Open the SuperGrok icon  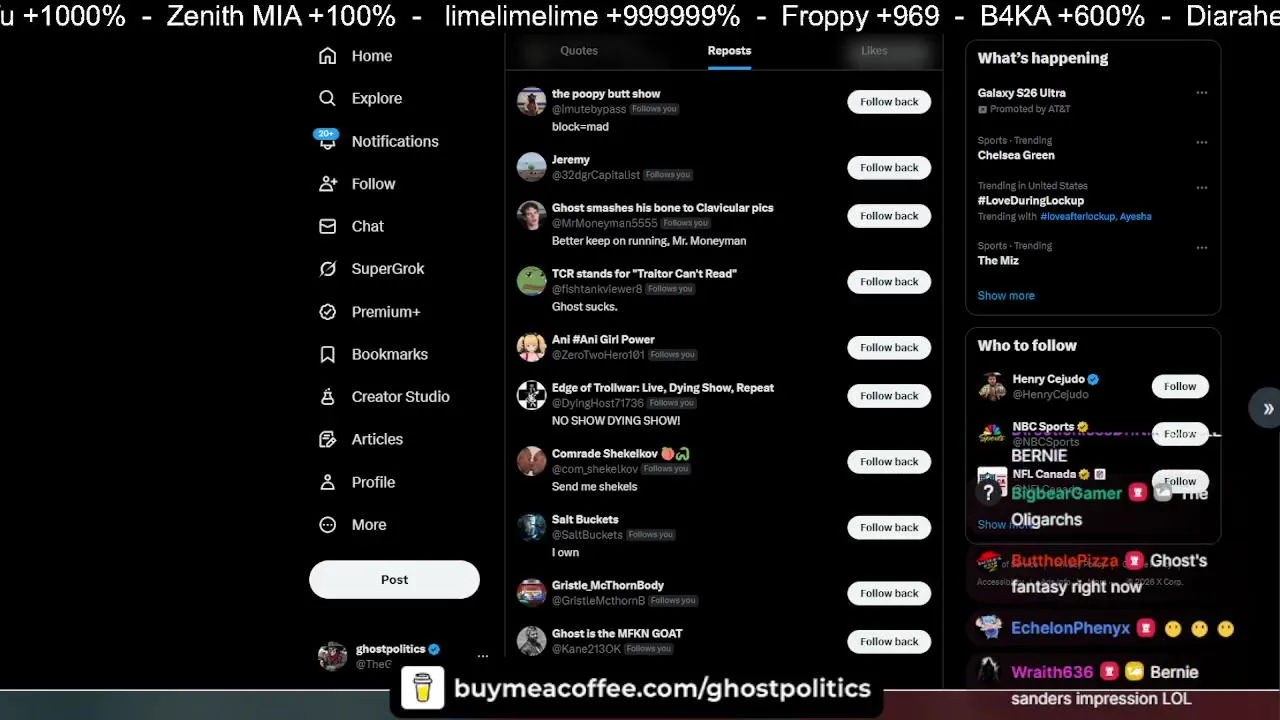(x=327, y=269)
